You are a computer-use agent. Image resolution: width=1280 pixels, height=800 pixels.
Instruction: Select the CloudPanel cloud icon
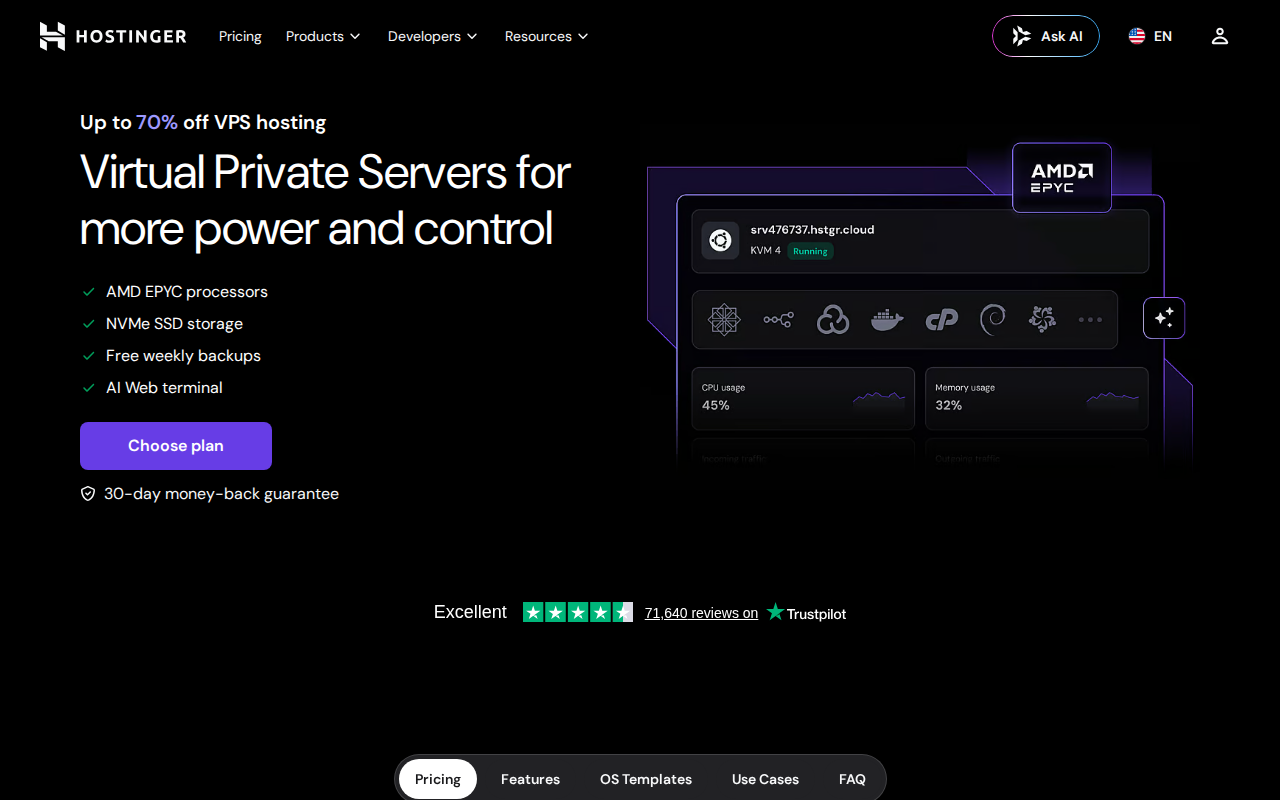click(x=832, y=319)
